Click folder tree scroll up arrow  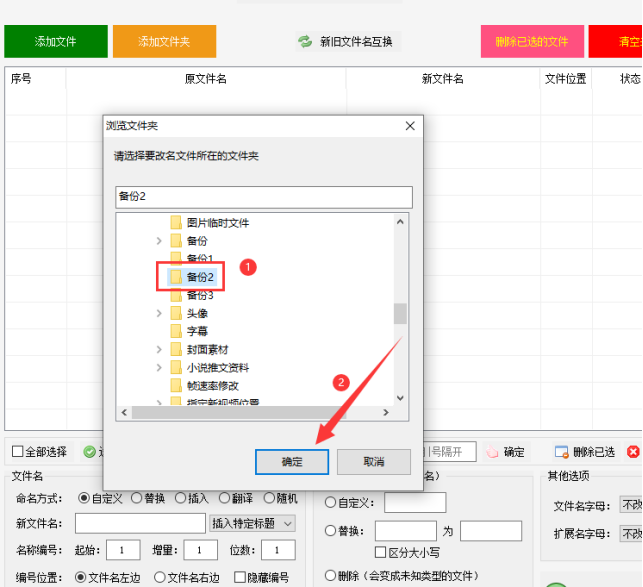point(401,222)
